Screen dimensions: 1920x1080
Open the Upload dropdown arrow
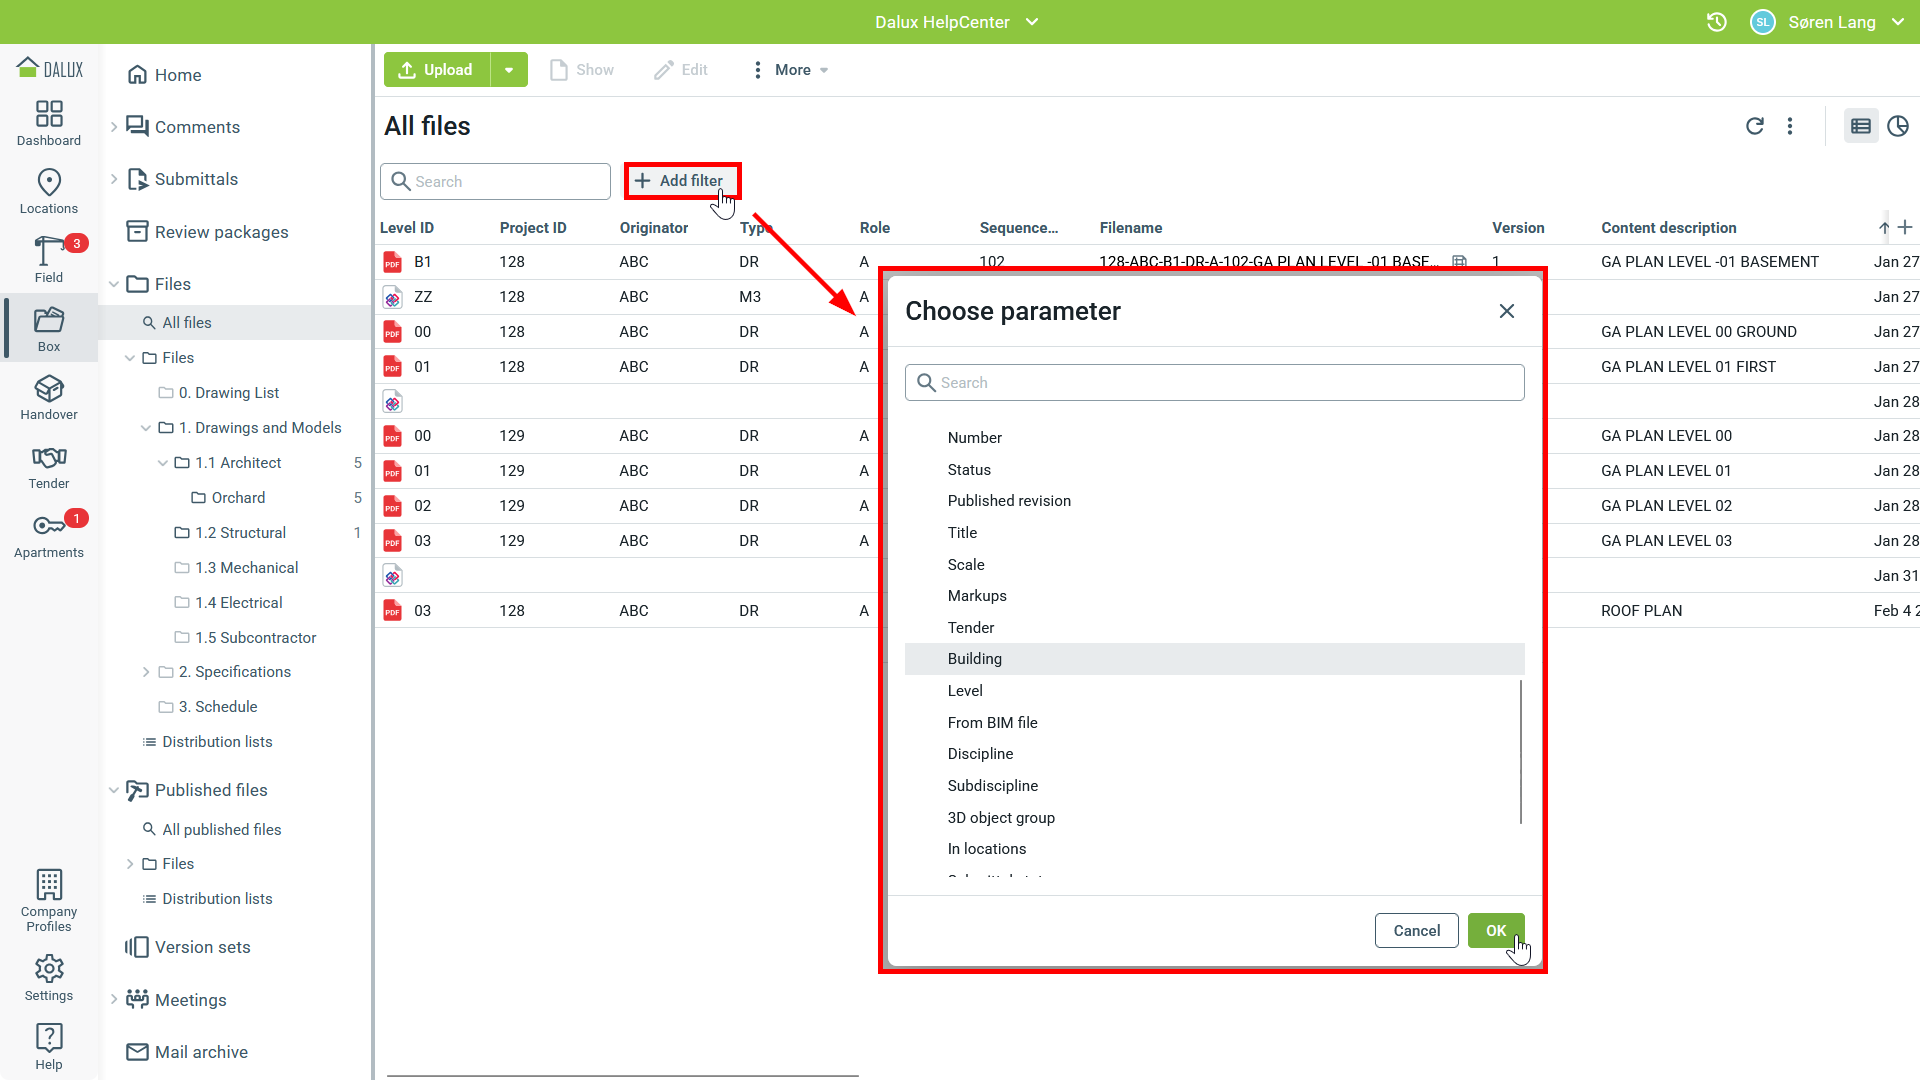509,70
